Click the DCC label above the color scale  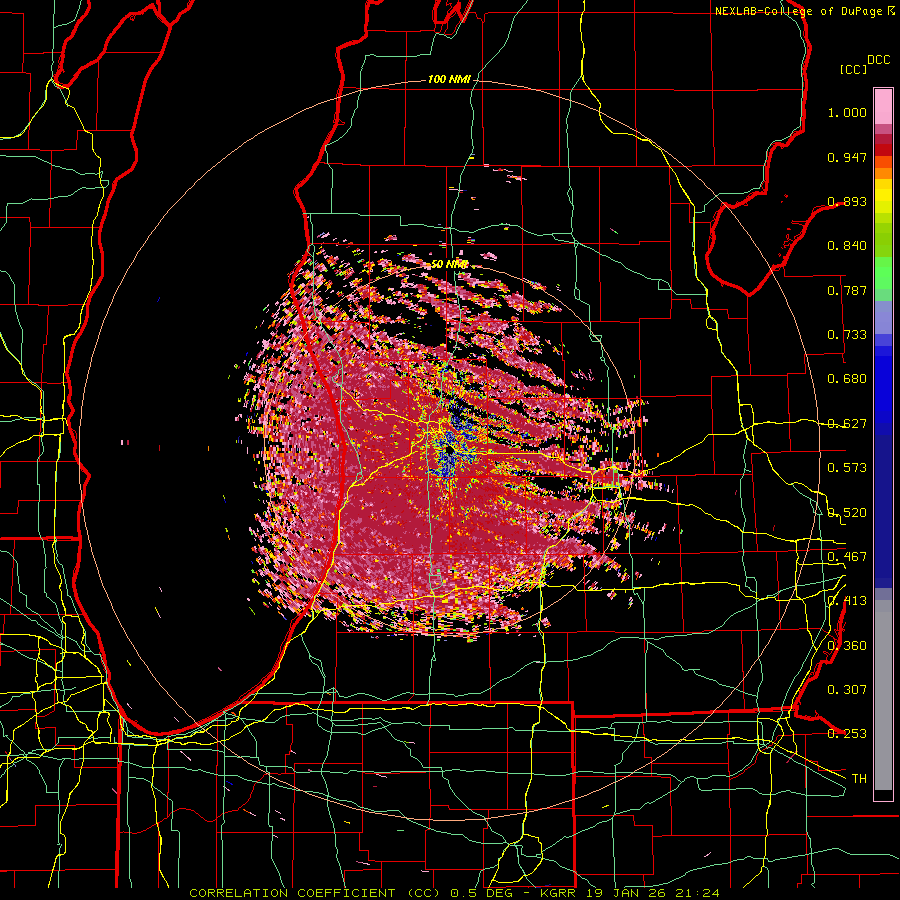[x=878, y=60]
